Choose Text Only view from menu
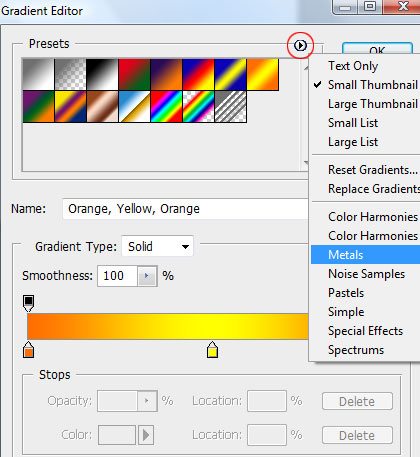Image resolution: width=420 pixels, height=457 pixels. coord(366,66)
